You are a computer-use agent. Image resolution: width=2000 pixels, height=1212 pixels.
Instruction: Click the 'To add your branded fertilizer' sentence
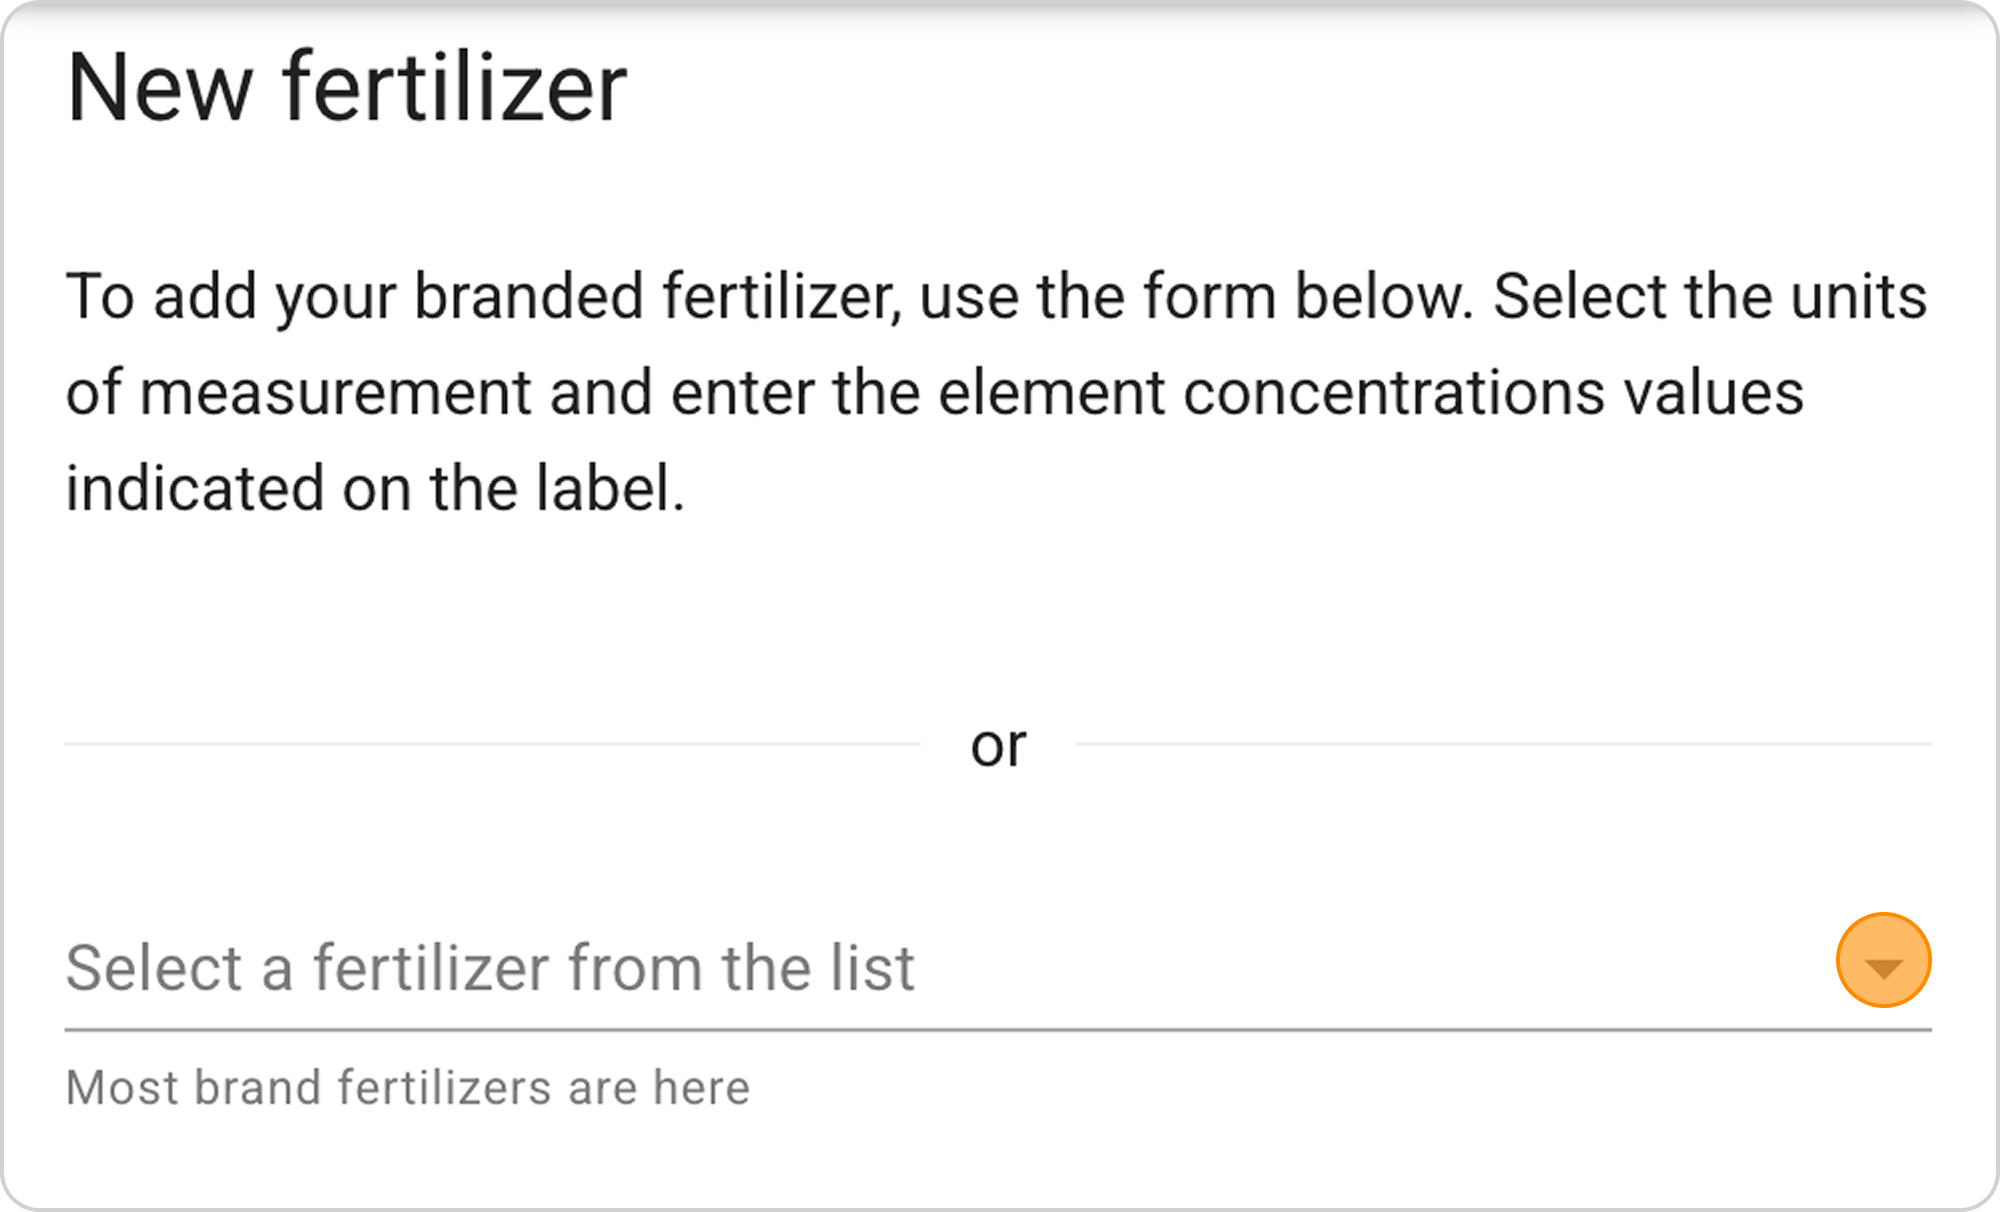tap(480, 297)
